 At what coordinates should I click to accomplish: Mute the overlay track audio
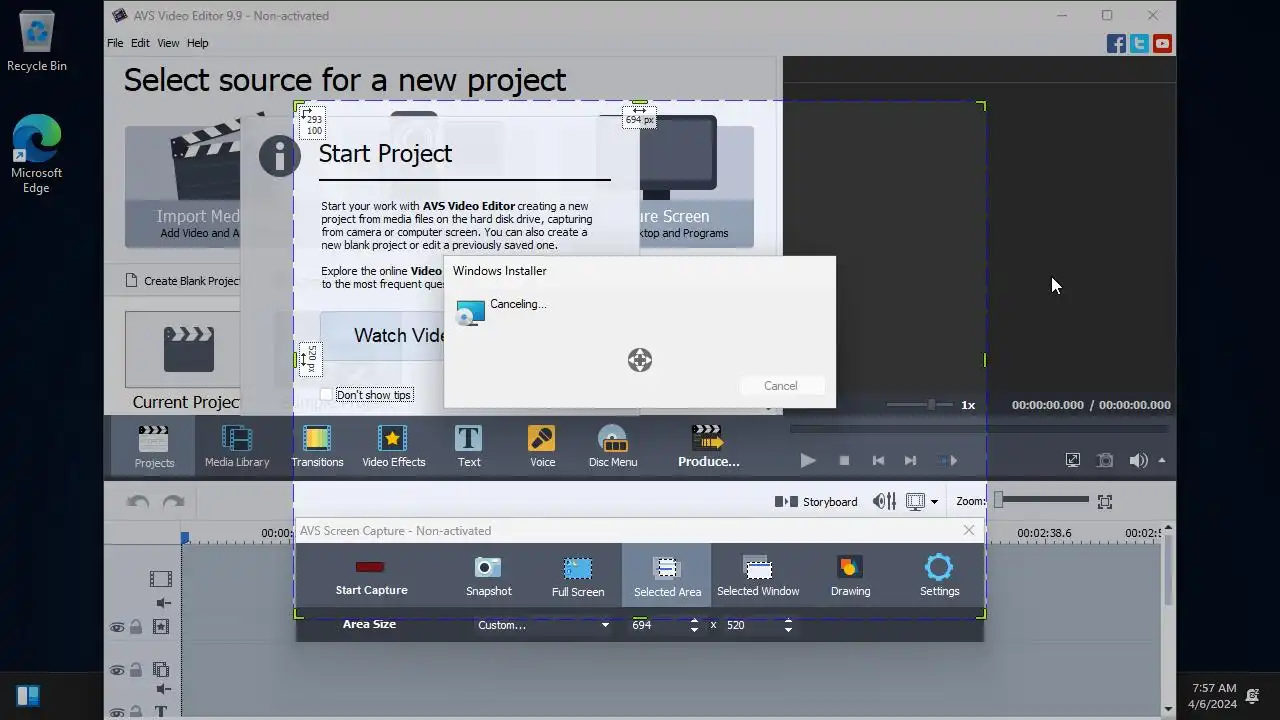pos(162,690)
